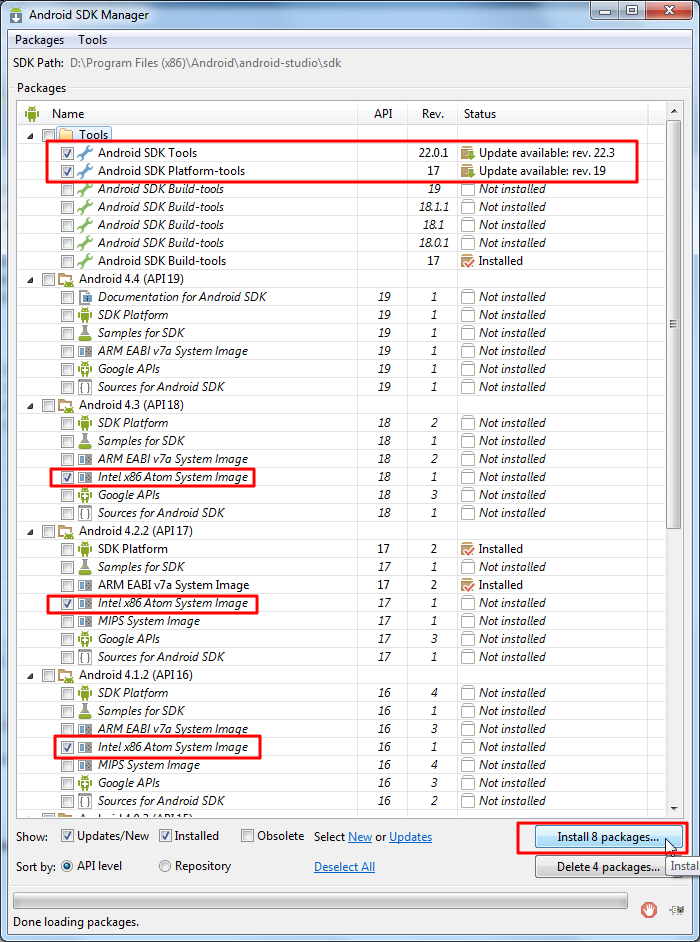Viewport: 700px width, 942px height.
Task: Click the installed status icon of Build-tools 17
Action: 467,261
